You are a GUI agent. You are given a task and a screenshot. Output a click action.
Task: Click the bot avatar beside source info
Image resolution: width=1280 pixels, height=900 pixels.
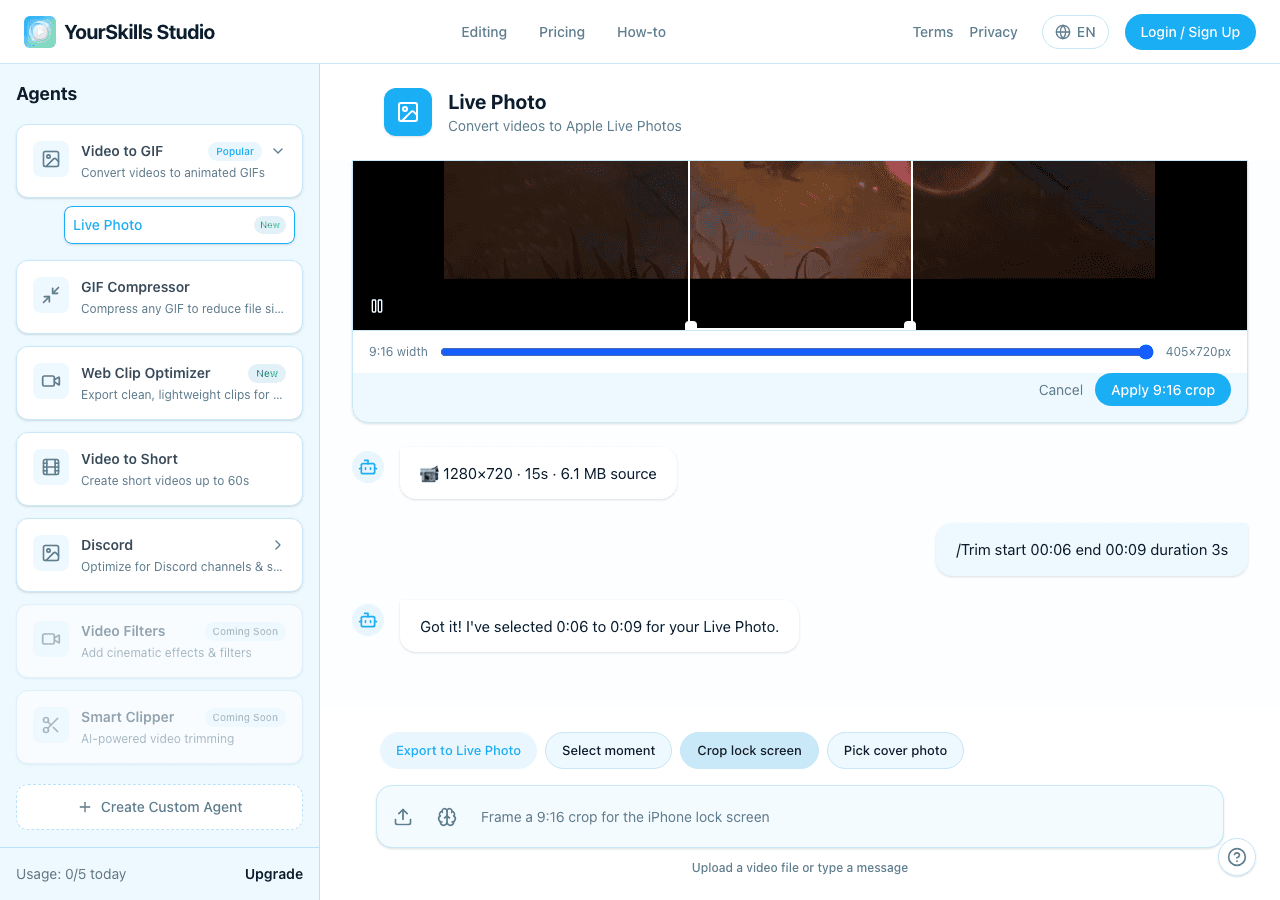coord(368,467)
